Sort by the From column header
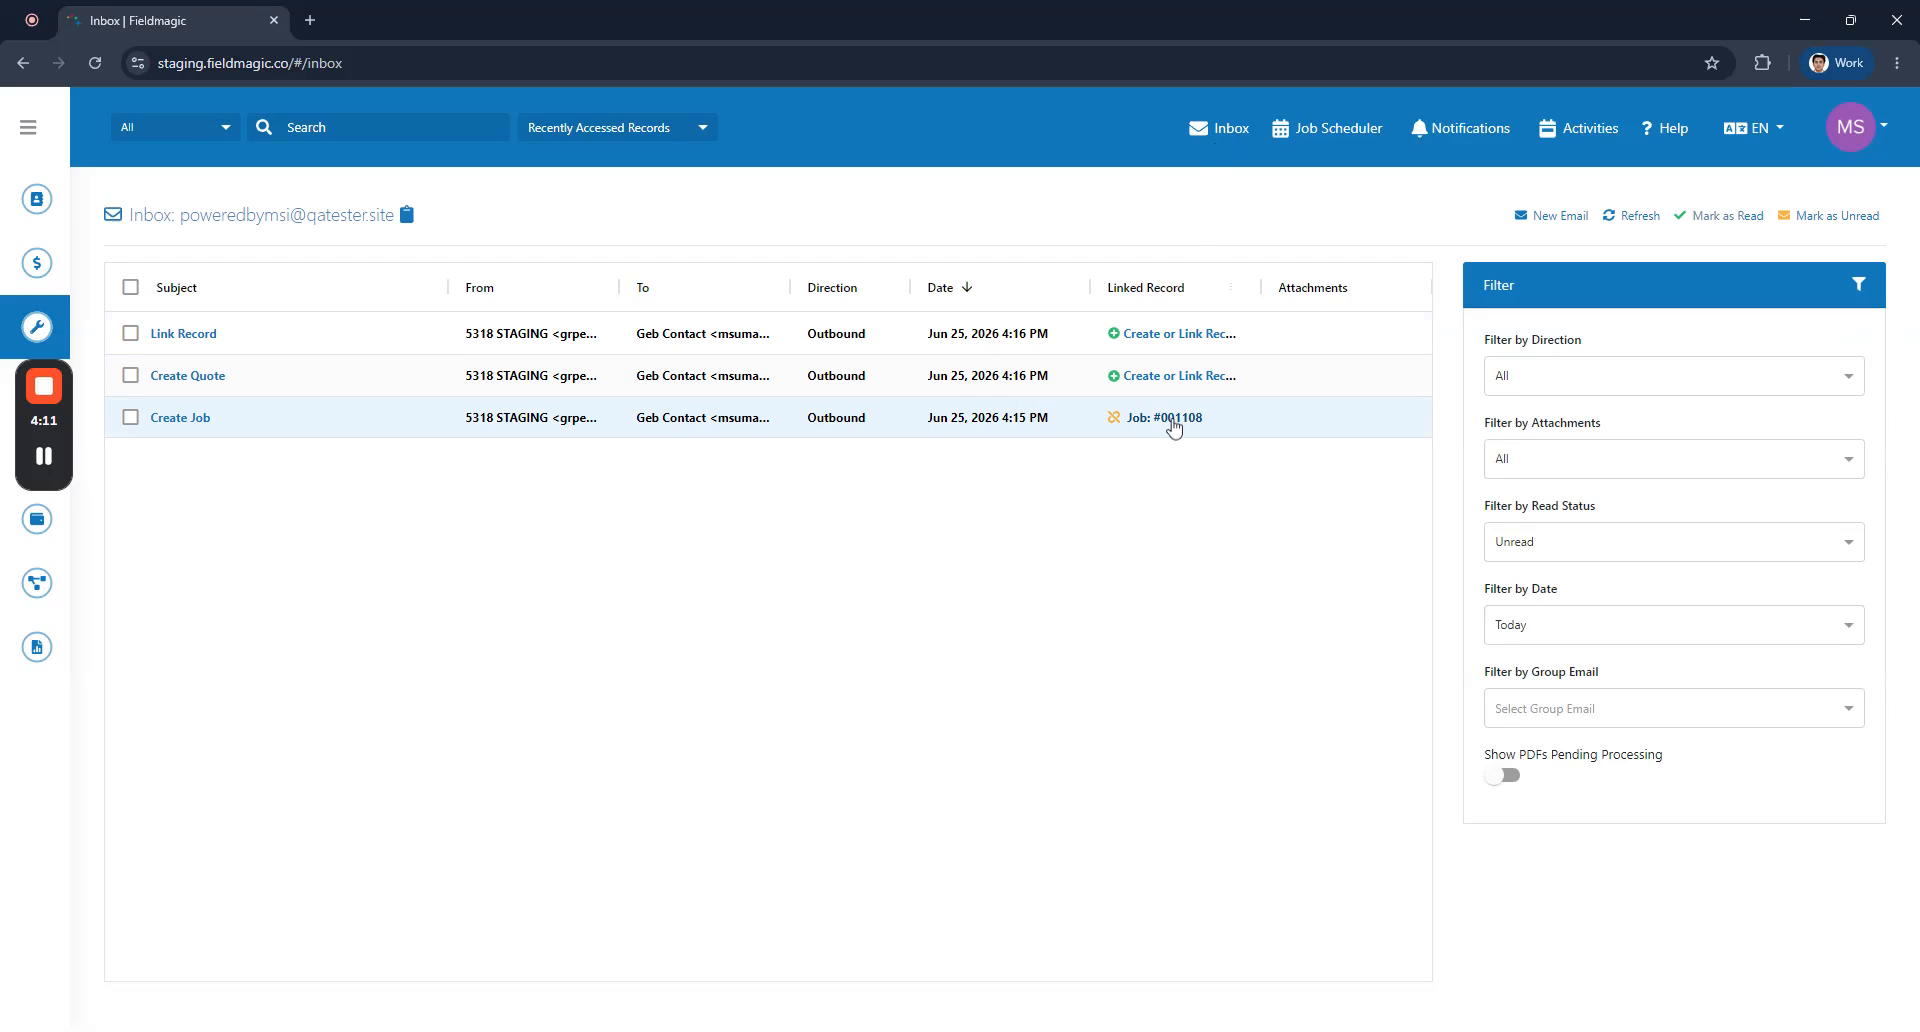 tap(479, 288)
